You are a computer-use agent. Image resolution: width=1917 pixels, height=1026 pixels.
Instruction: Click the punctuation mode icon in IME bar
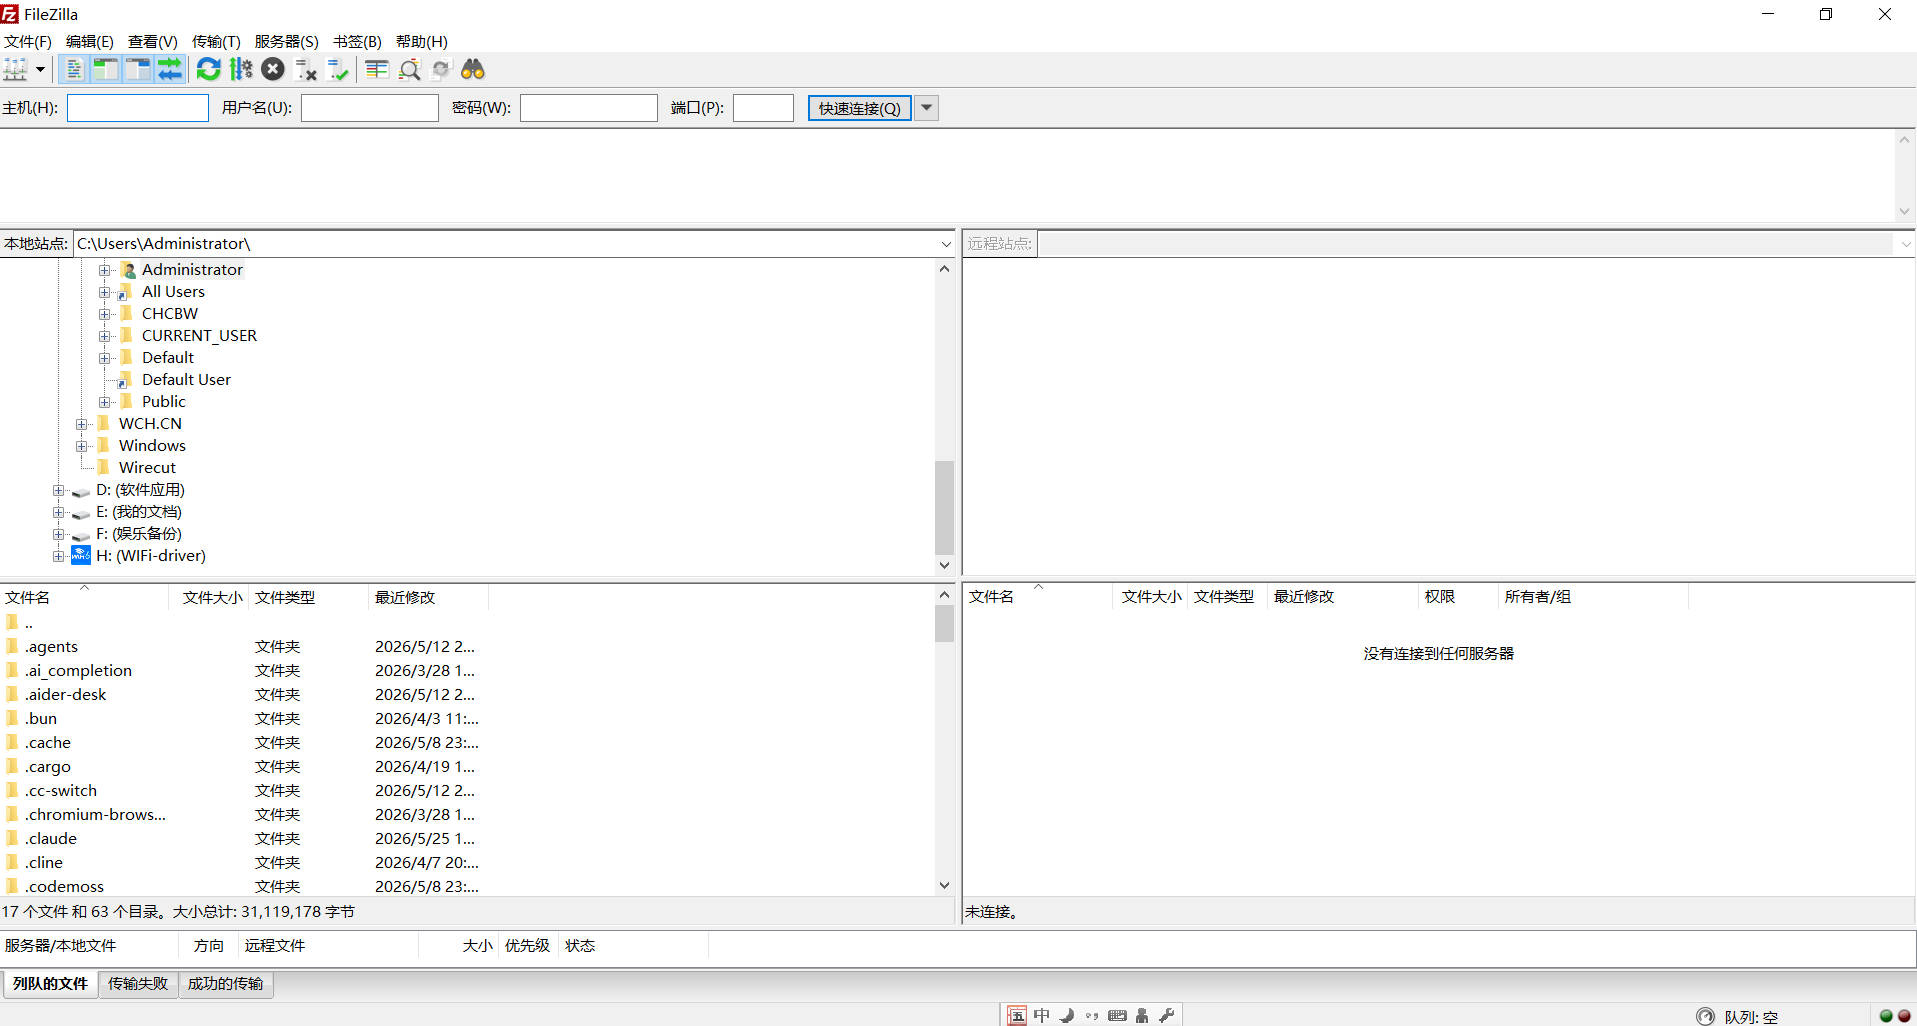(x=1092, y=1016)
